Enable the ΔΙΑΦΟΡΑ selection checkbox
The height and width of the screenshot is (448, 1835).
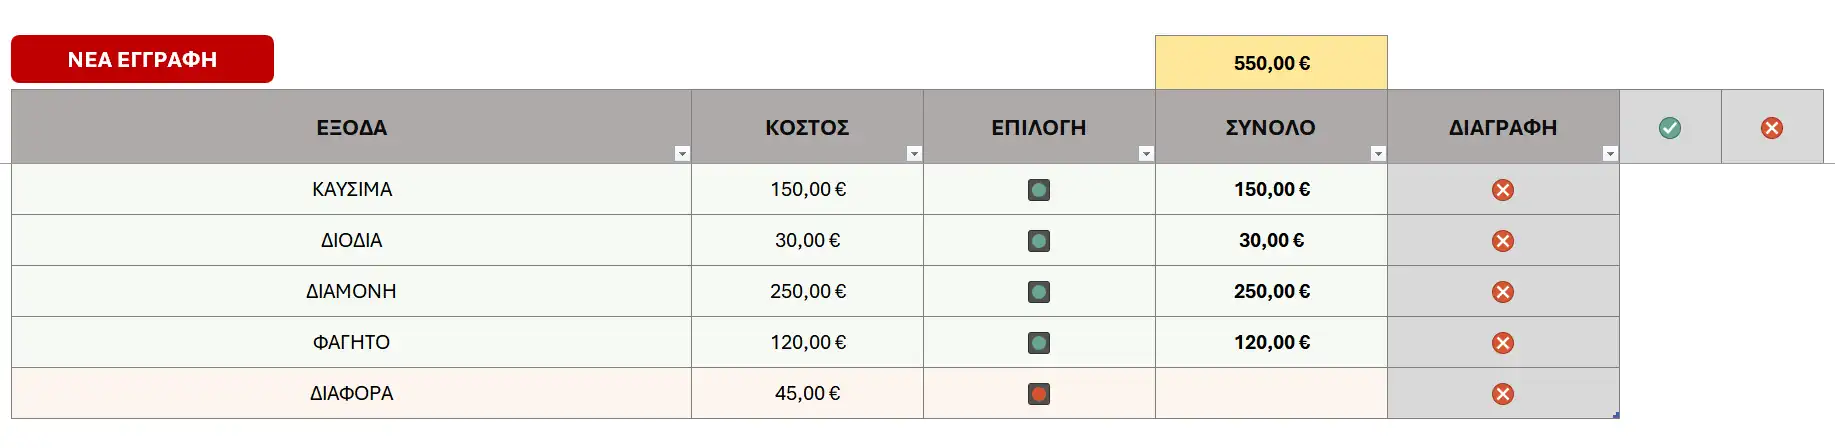point(1039,394)
